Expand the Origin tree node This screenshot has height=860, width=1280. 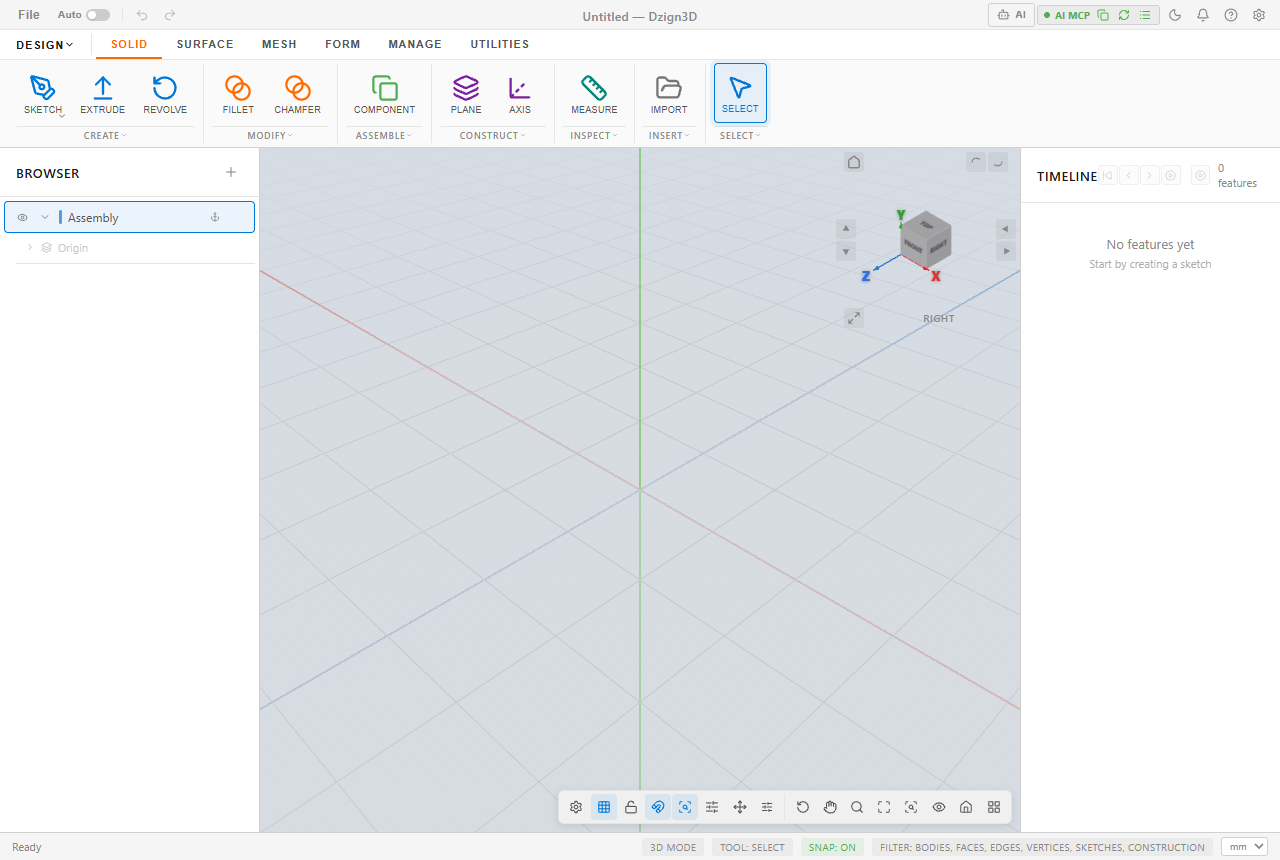pos(30,247)
